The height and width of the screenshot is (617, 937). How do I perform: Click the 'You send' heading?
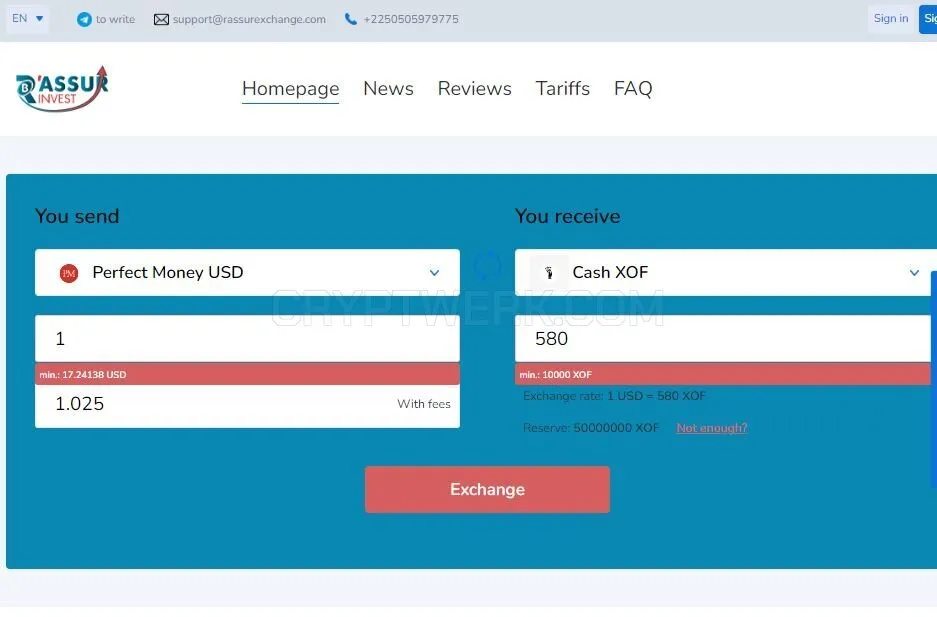tap(77, 216)
